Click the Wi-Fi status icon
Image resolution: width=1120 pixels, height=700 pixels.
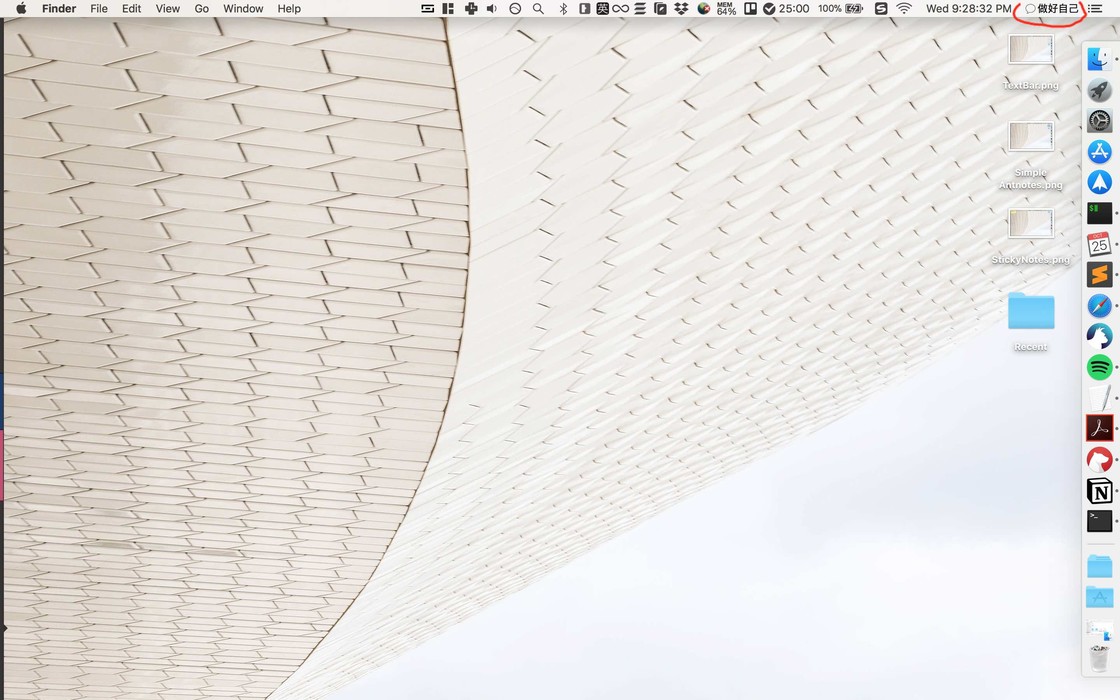point(904,9)
